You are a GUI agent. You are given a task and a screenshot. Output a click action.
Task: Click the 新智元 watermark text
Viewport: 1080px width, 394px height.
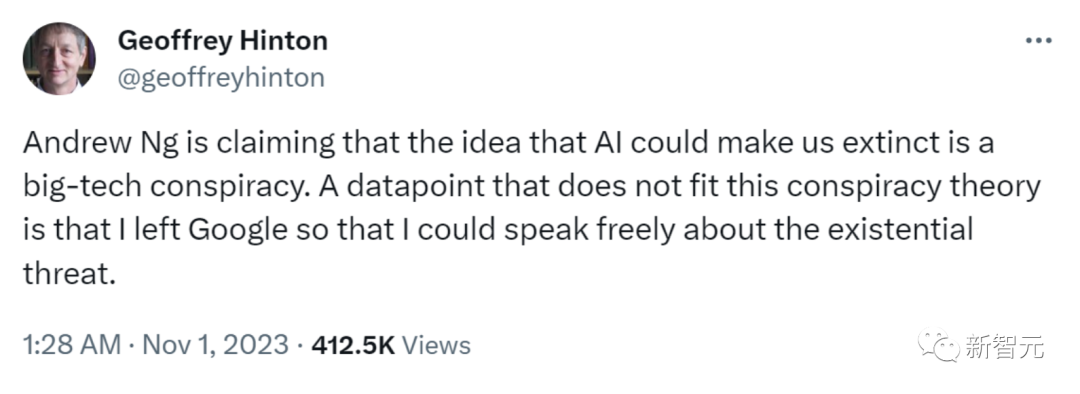(1004, 346)
